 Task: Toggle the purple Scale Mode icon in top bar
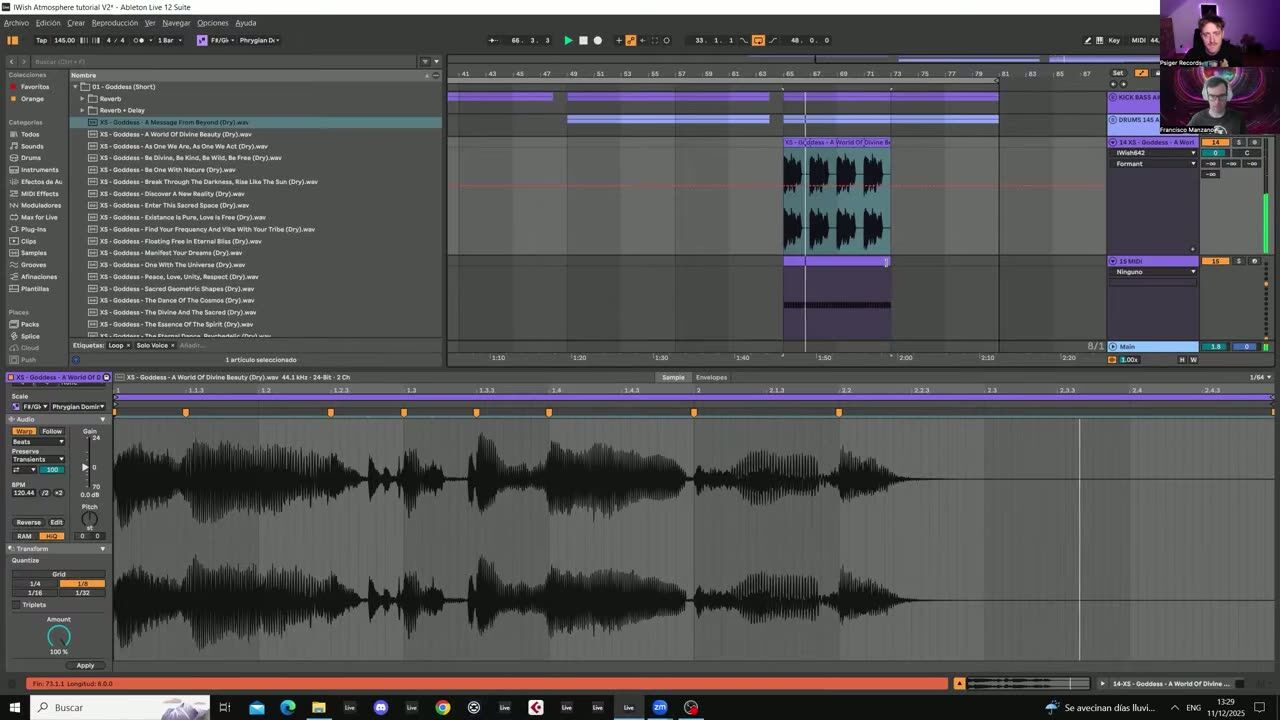click(x=202, y=40)
